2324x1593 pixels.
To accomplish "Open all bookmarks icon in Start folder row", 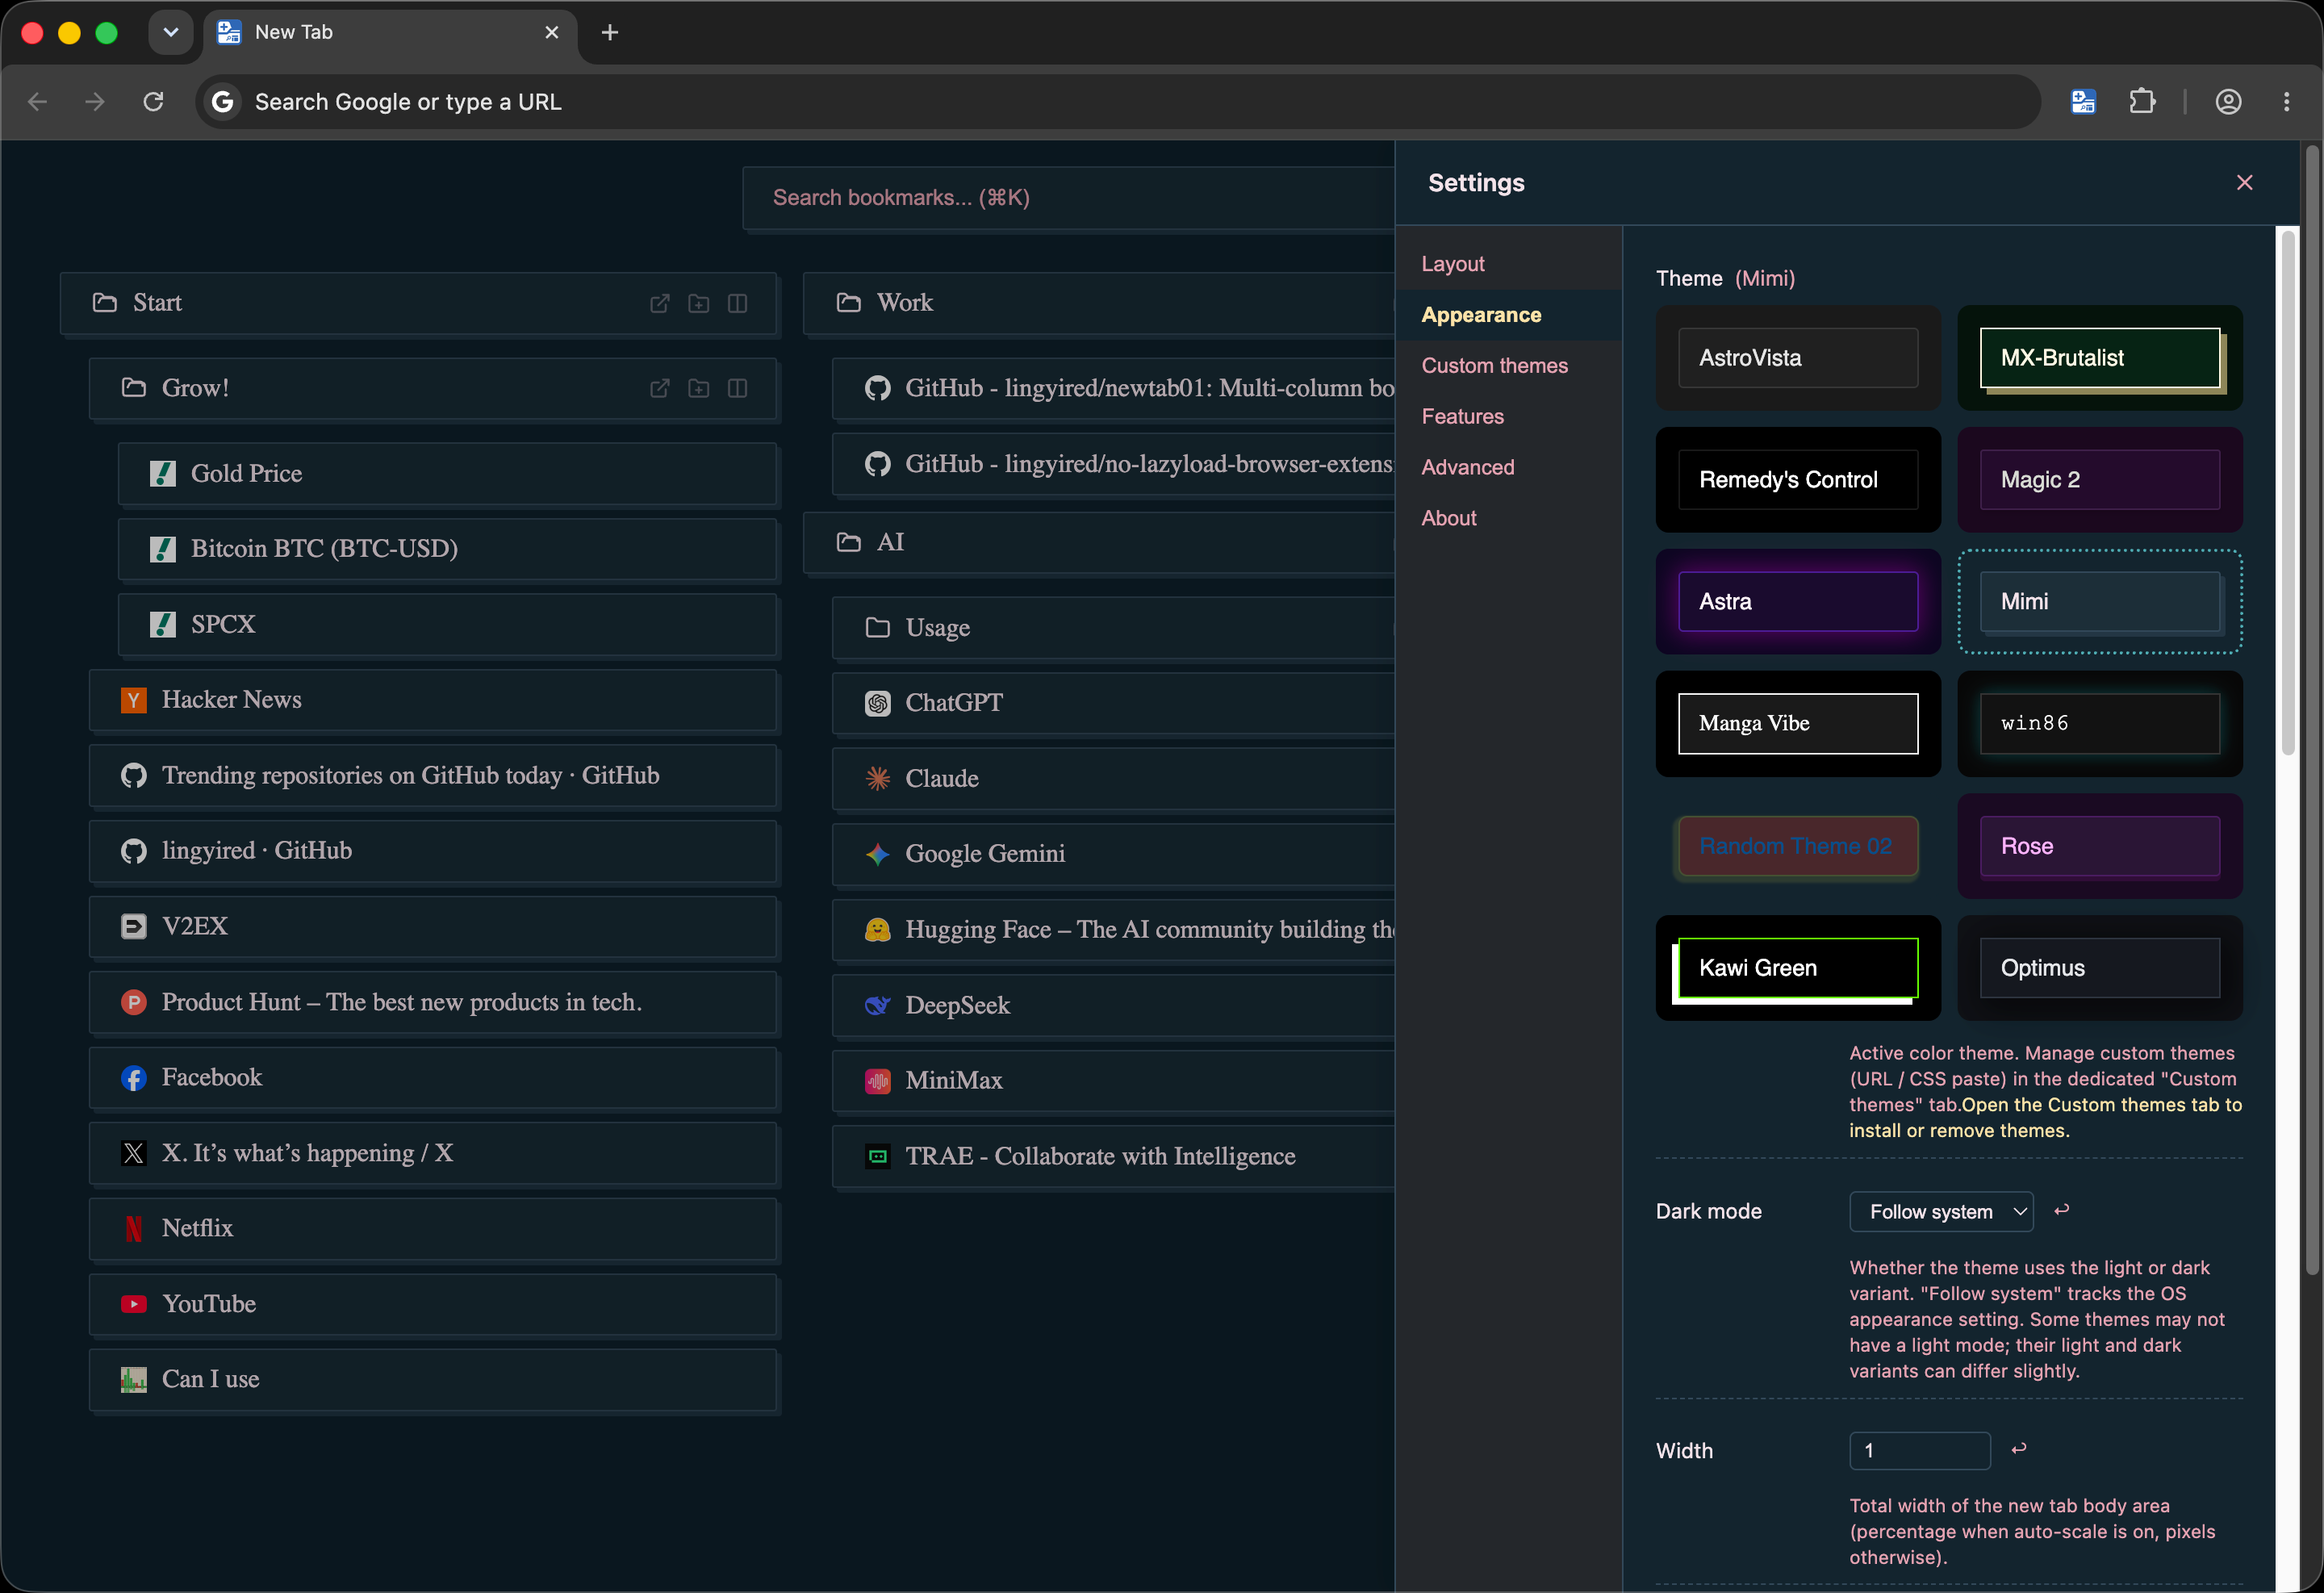I will point(659,303).
